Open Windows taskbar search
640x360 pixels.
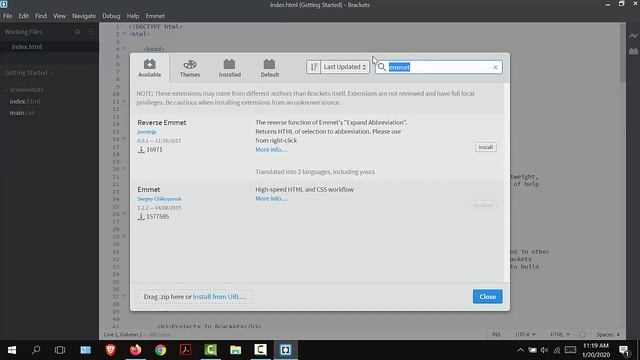pos(36,350)
